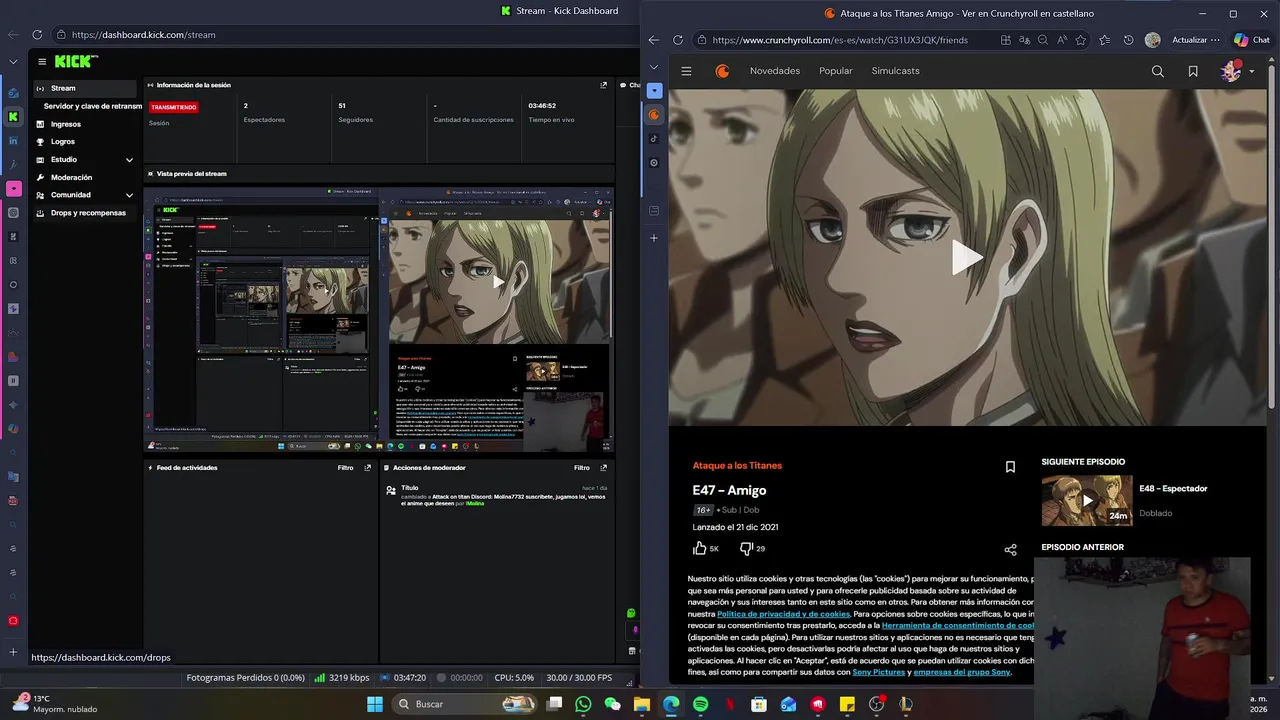
Task: Reload the Crunchyroll page
Action: pos(678,40)
